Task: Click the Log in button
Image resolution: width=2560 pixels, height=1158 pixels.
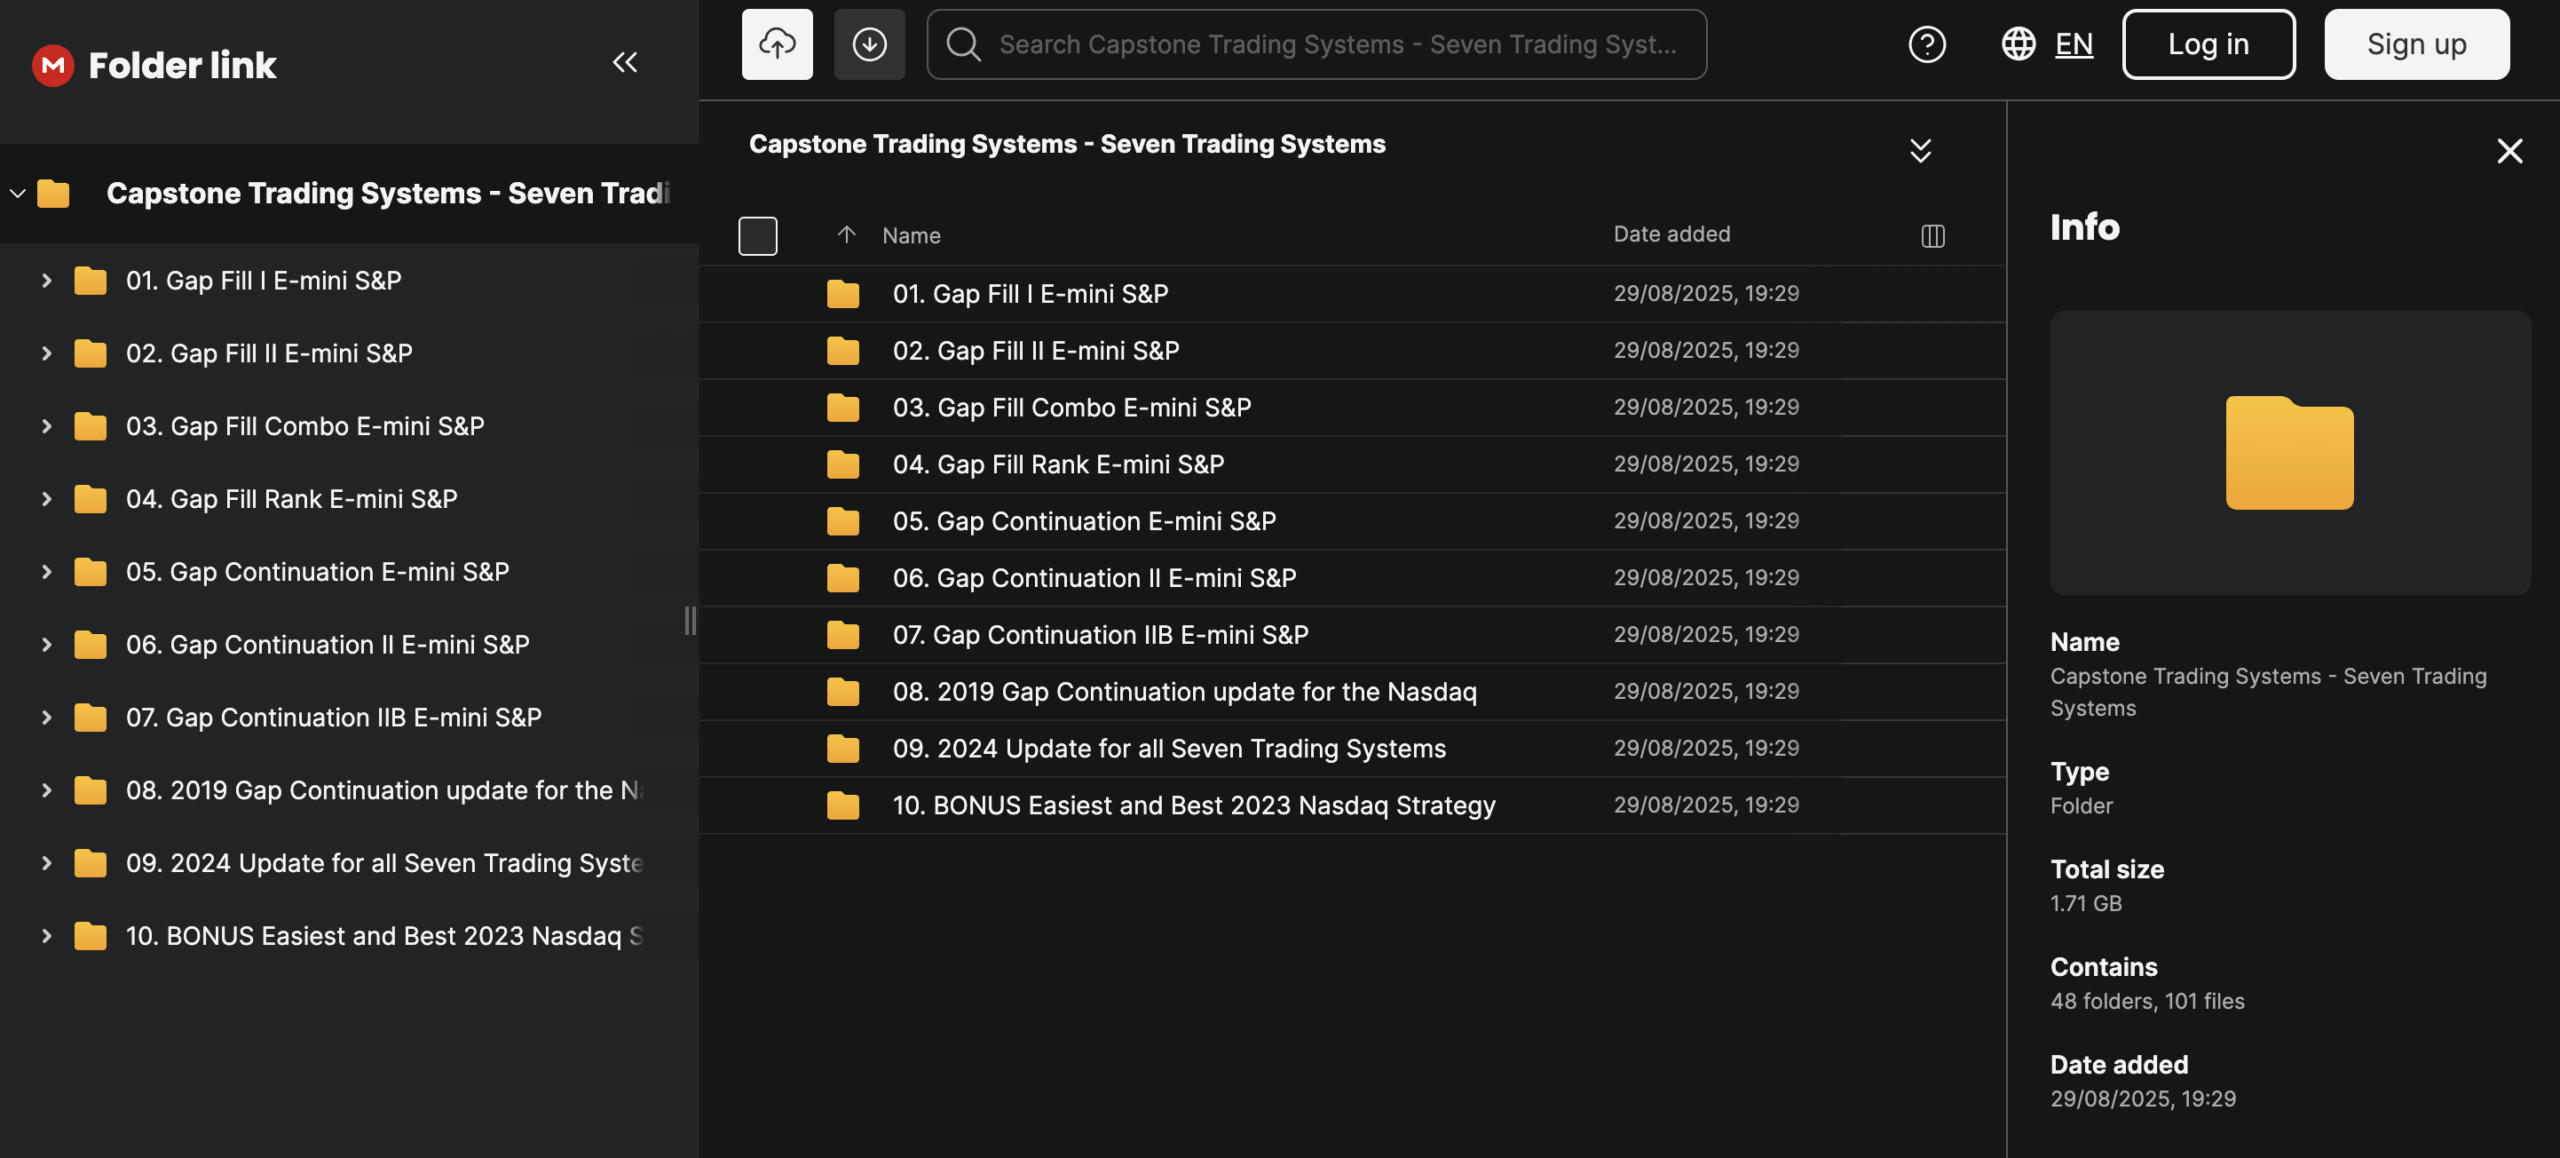Action: coord(2208,44)
